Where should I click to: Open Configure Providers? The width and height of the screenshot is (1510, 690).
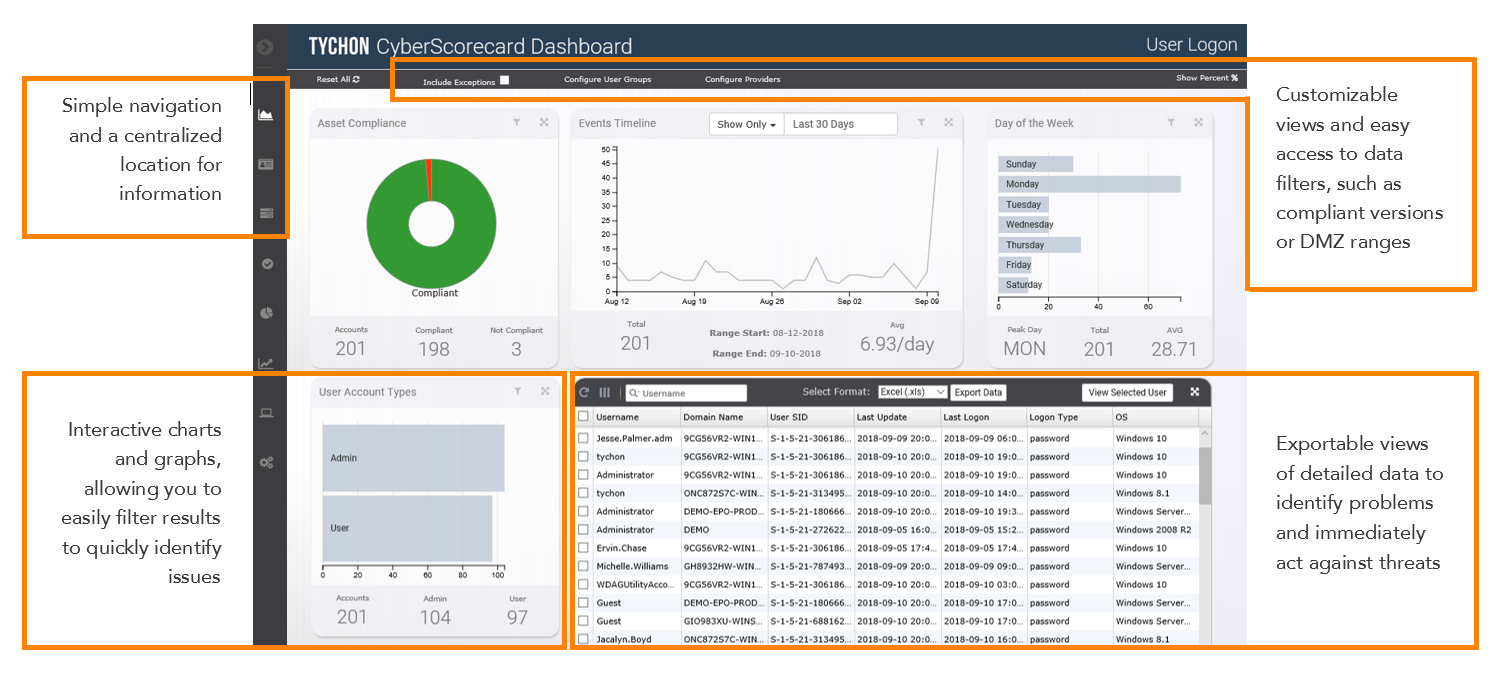[742, 79]
